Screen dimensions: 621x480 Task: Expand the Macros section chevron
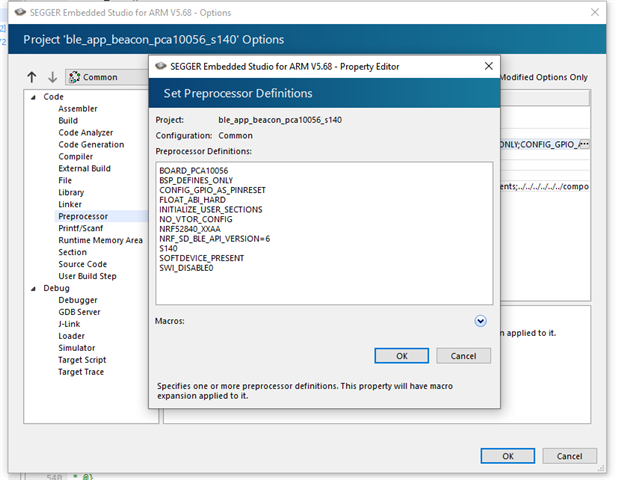point(480,321)
